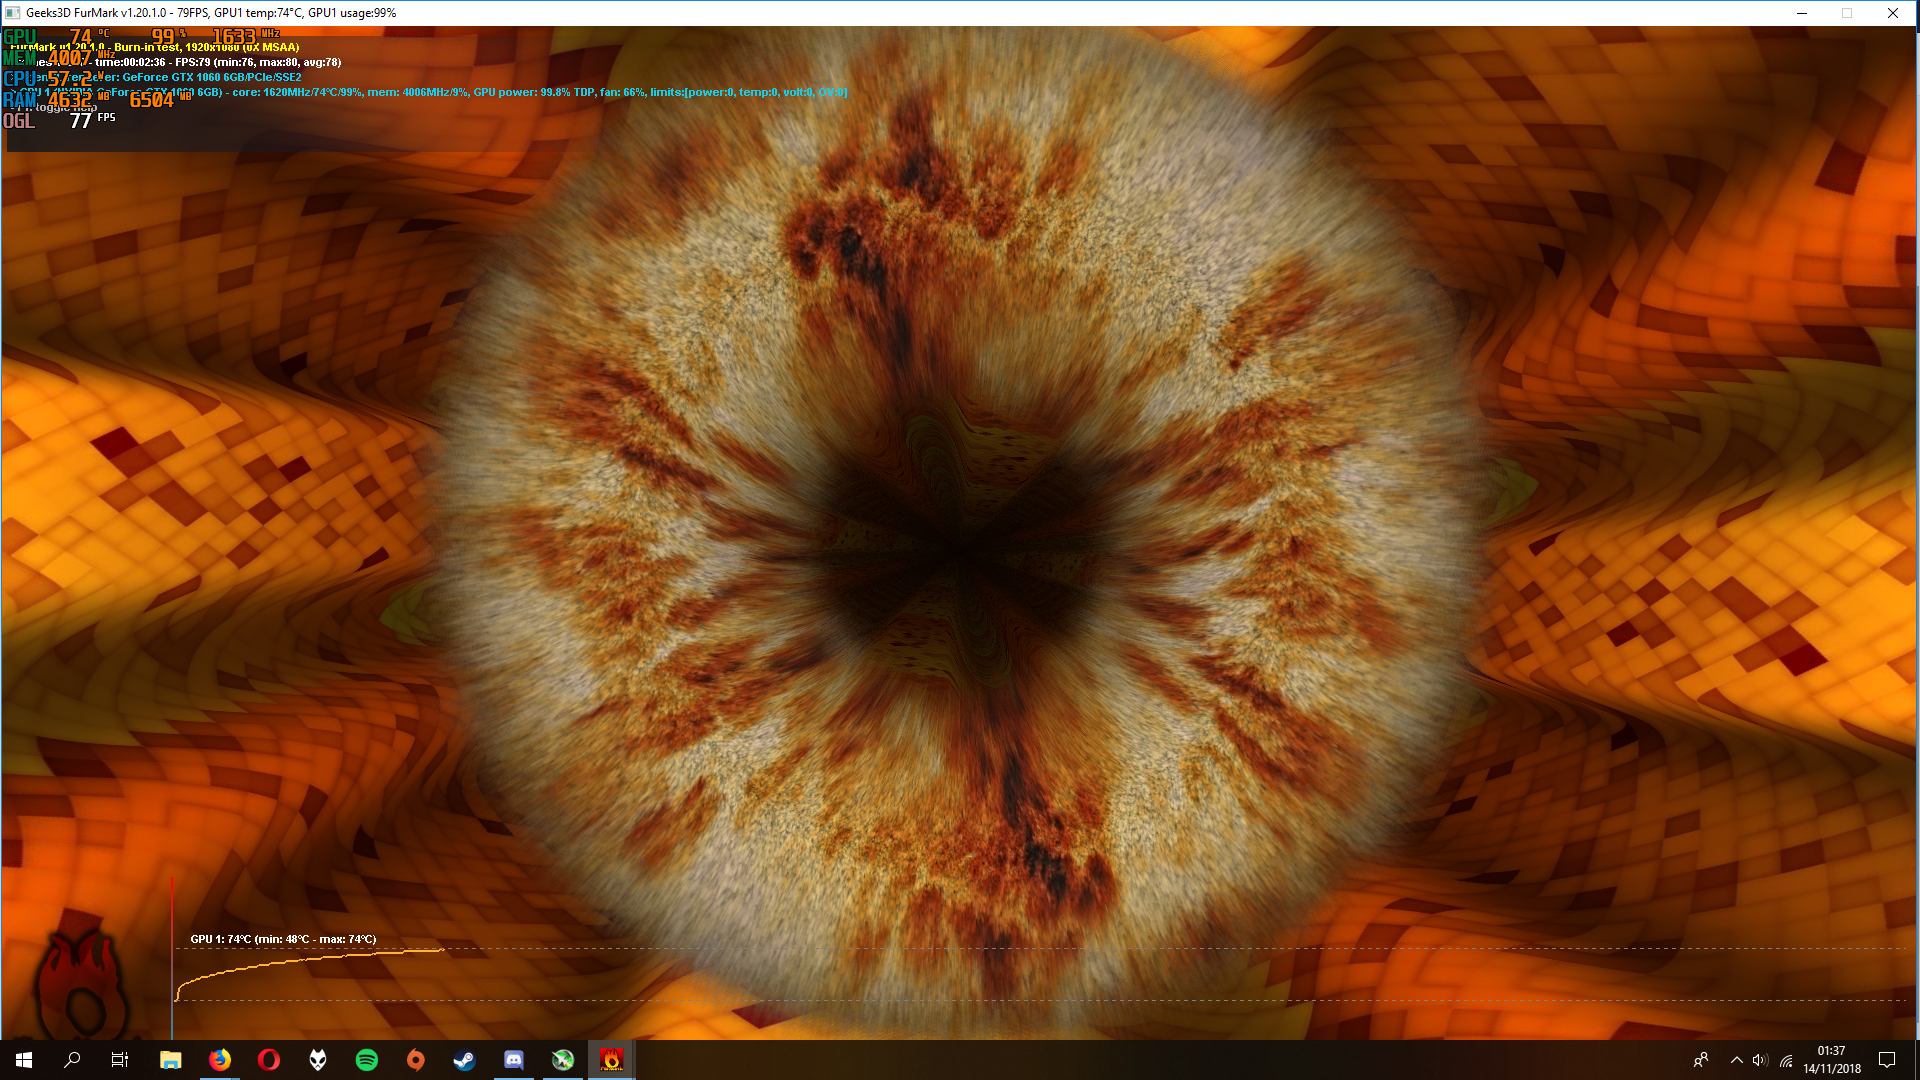Switch to Firefox in the taskbar
The image size is (1920, 1080).
[219, 1060]
